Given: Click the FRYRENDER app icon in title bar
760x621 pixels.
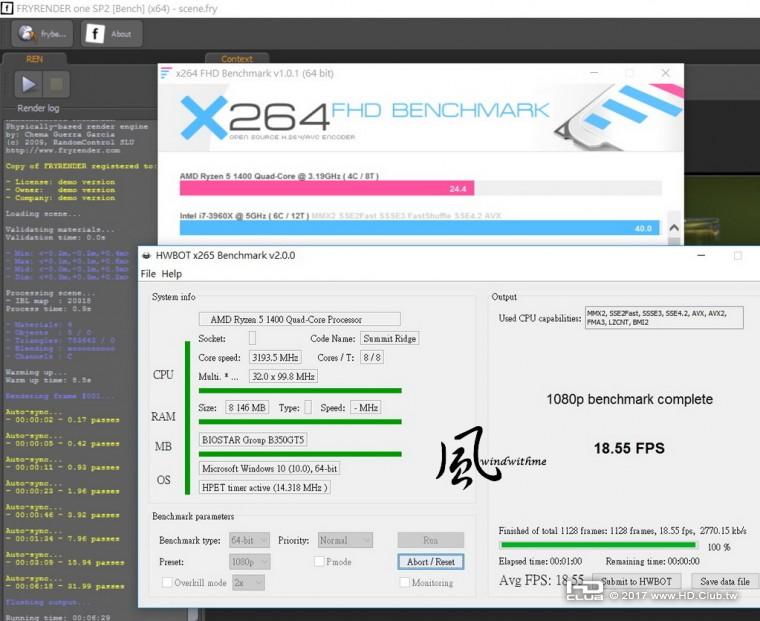Looking at the screenshot, I should [7, 7].
